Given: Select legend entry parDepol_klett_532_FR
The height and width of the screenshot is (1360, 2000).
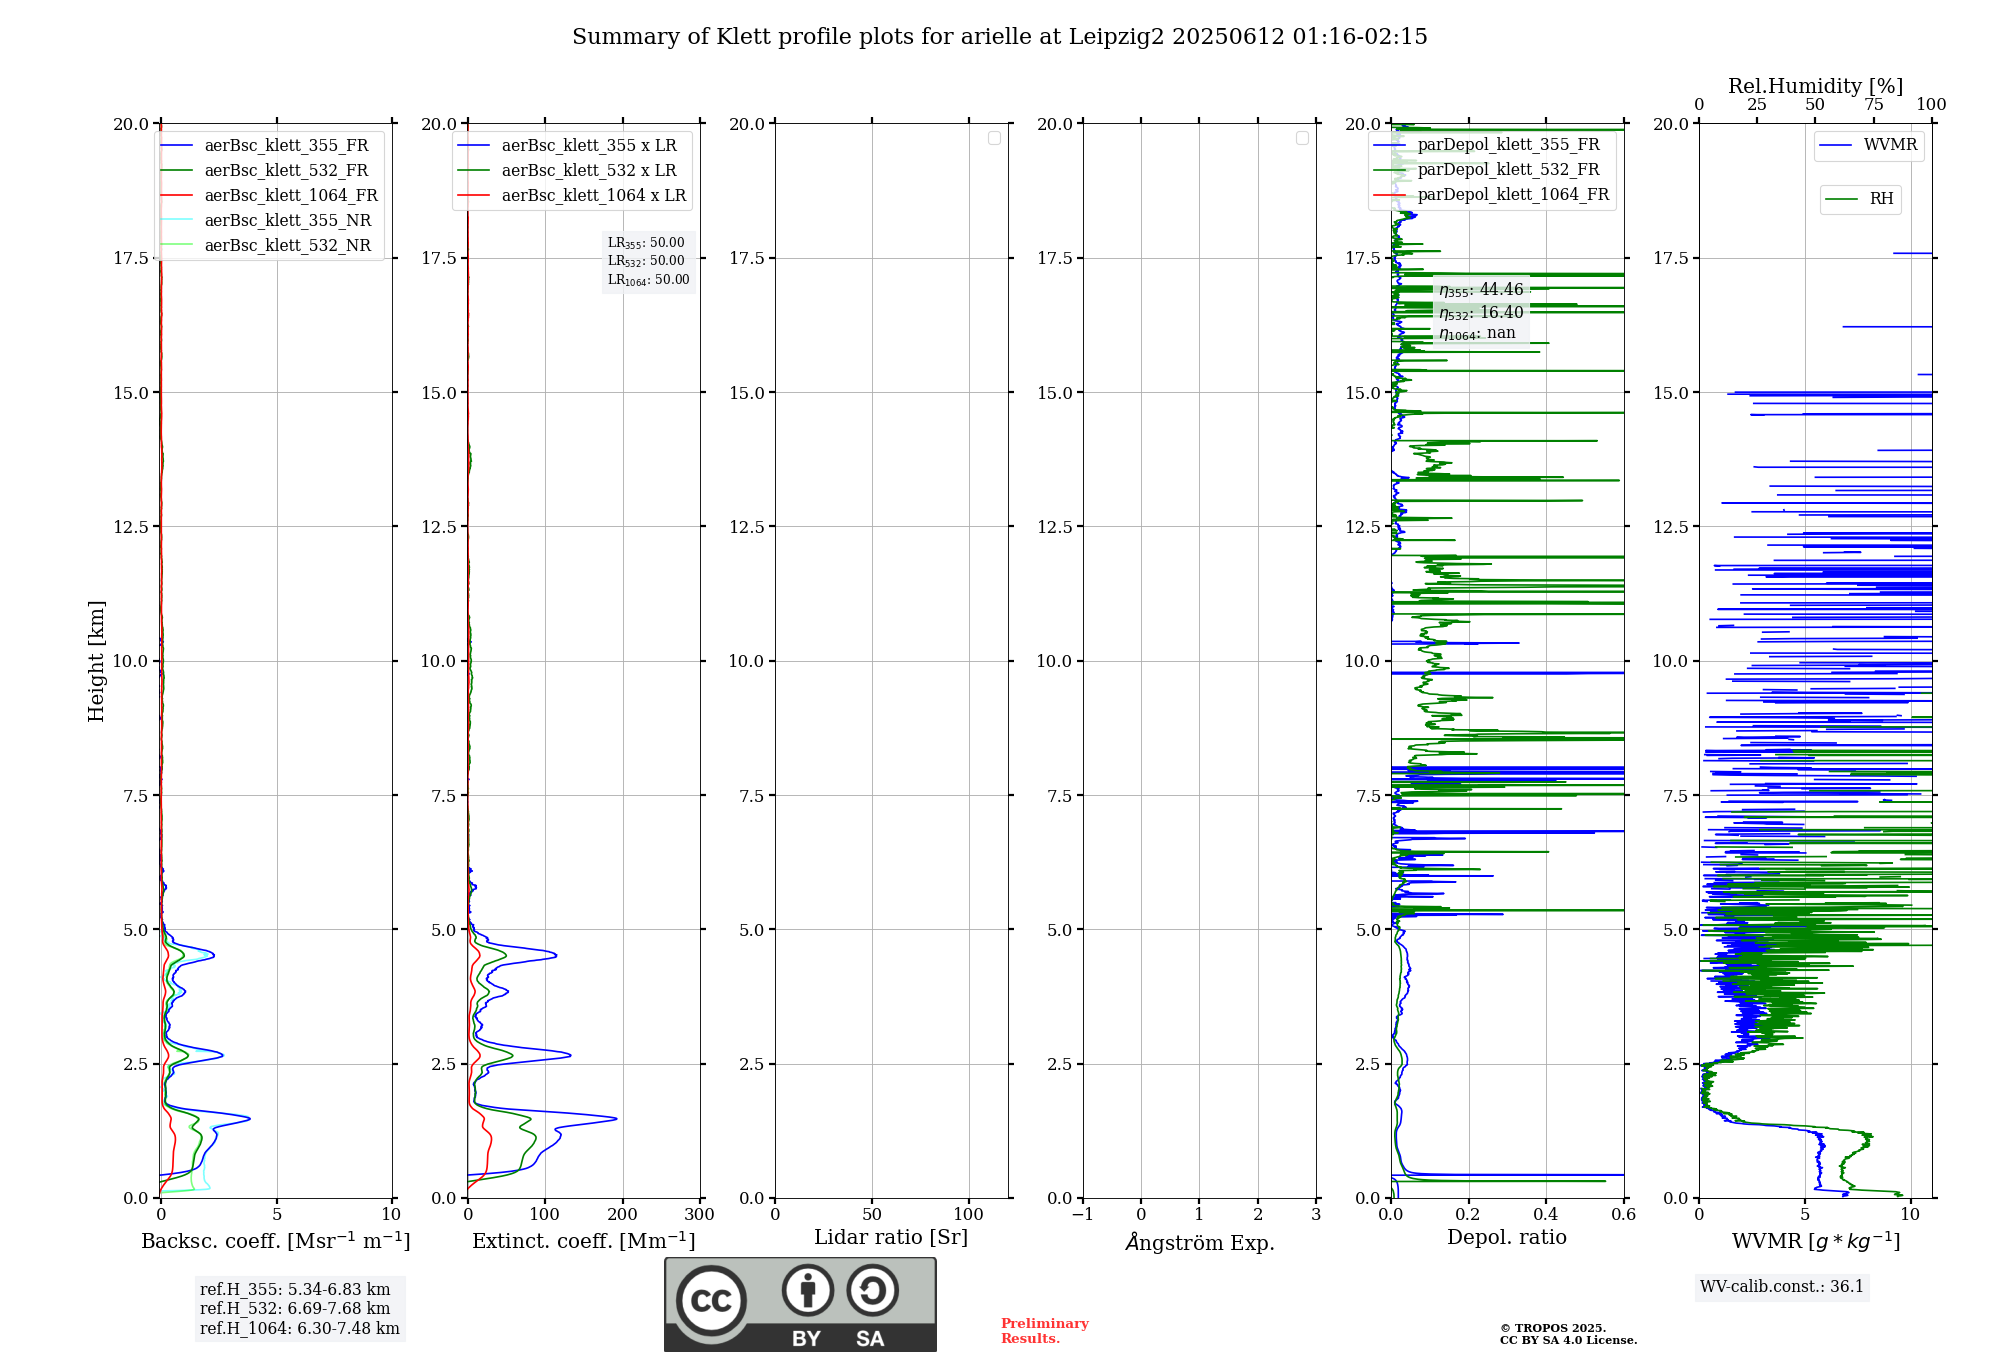Looking at the screenshot, I should tap(1508, 170).
